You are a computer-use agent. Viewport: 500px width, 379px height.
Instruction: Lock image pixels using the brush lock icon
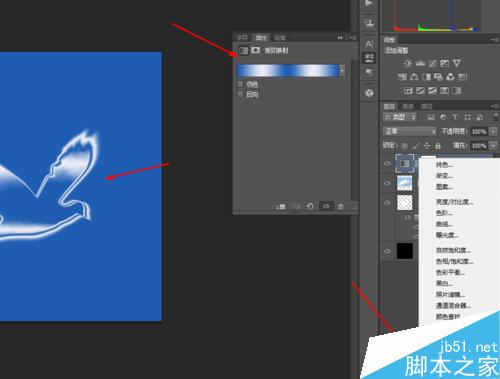click(416, 146)
